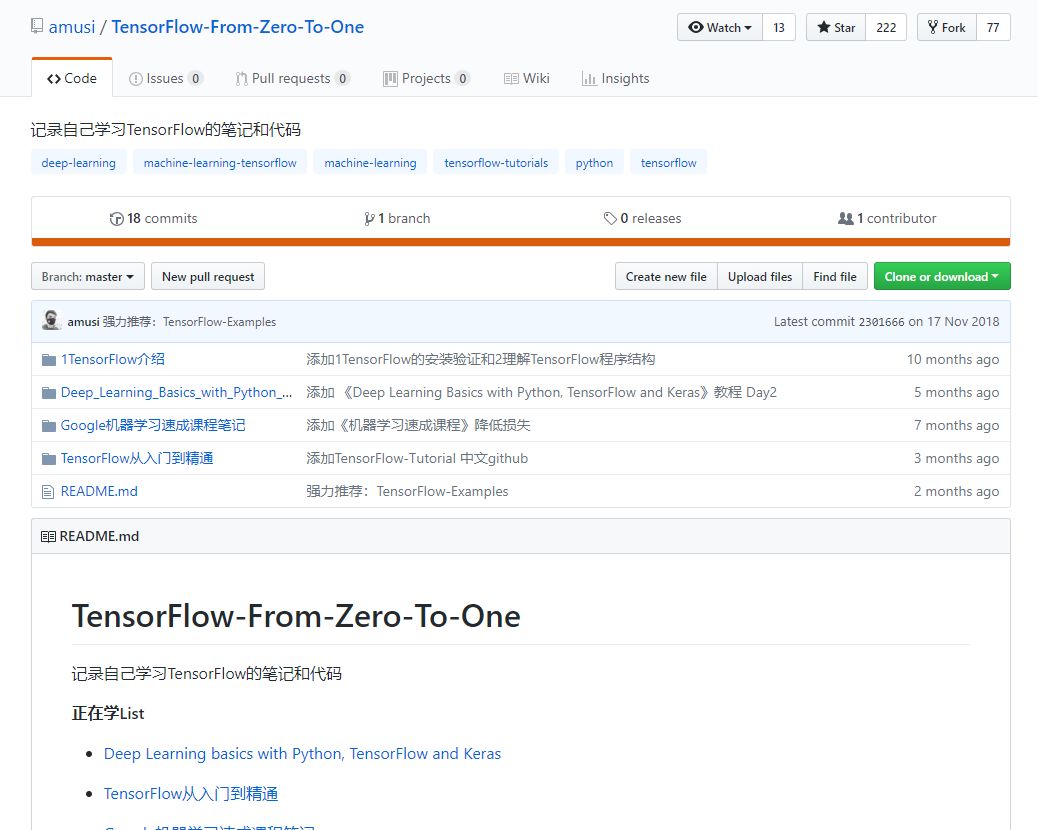View the 0 releases page
1038x830 pixels.
(x=642, y=218)
